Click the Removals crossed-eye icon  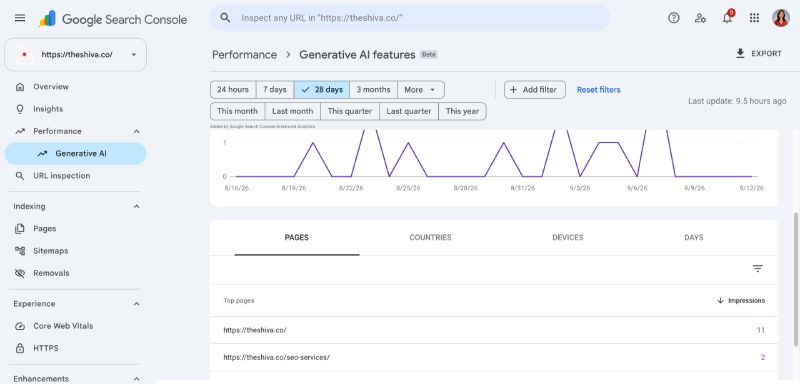[20, 273]
